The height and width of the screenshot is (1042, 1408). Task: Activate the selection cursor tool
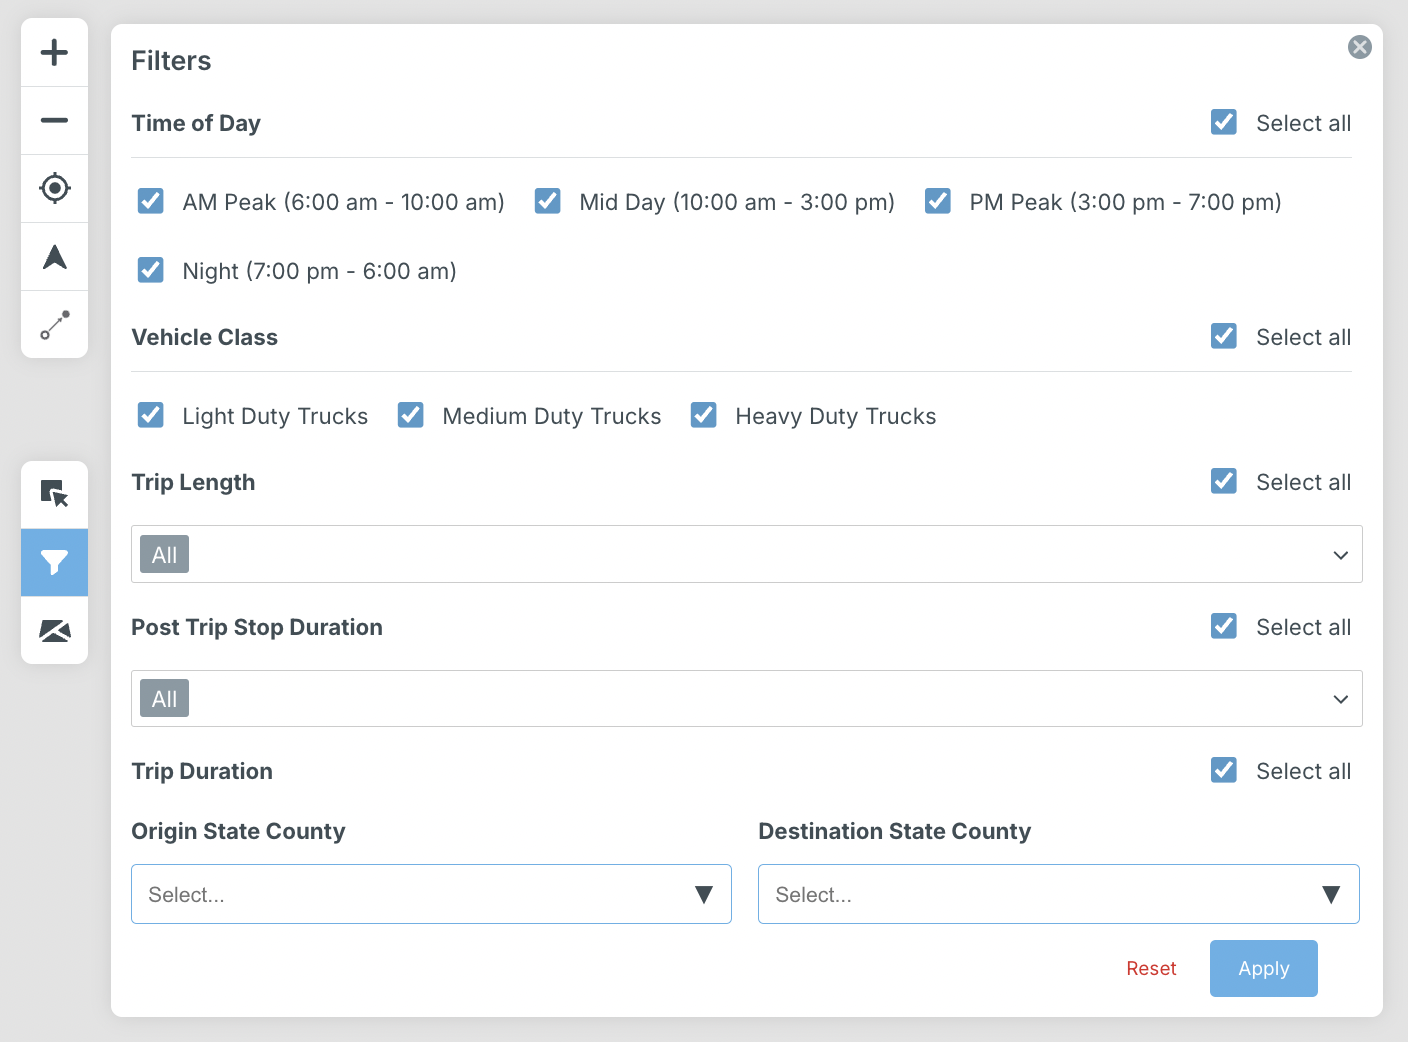[54, 494]
